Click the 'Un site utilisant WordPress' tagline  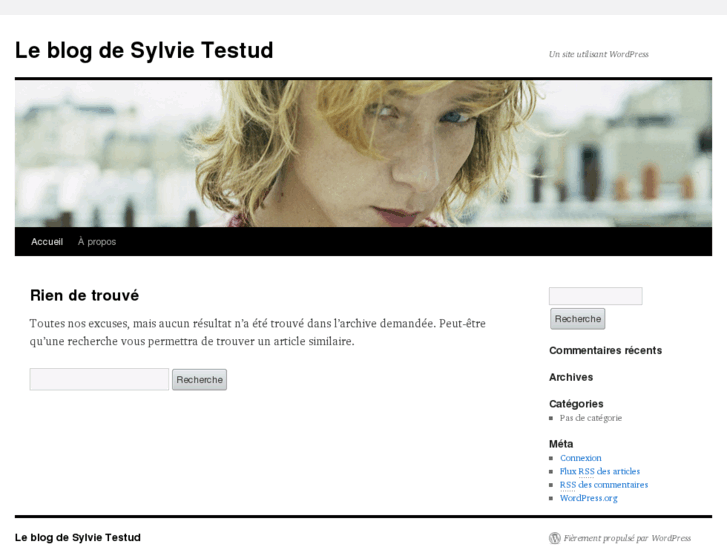(x=599, y=54)
